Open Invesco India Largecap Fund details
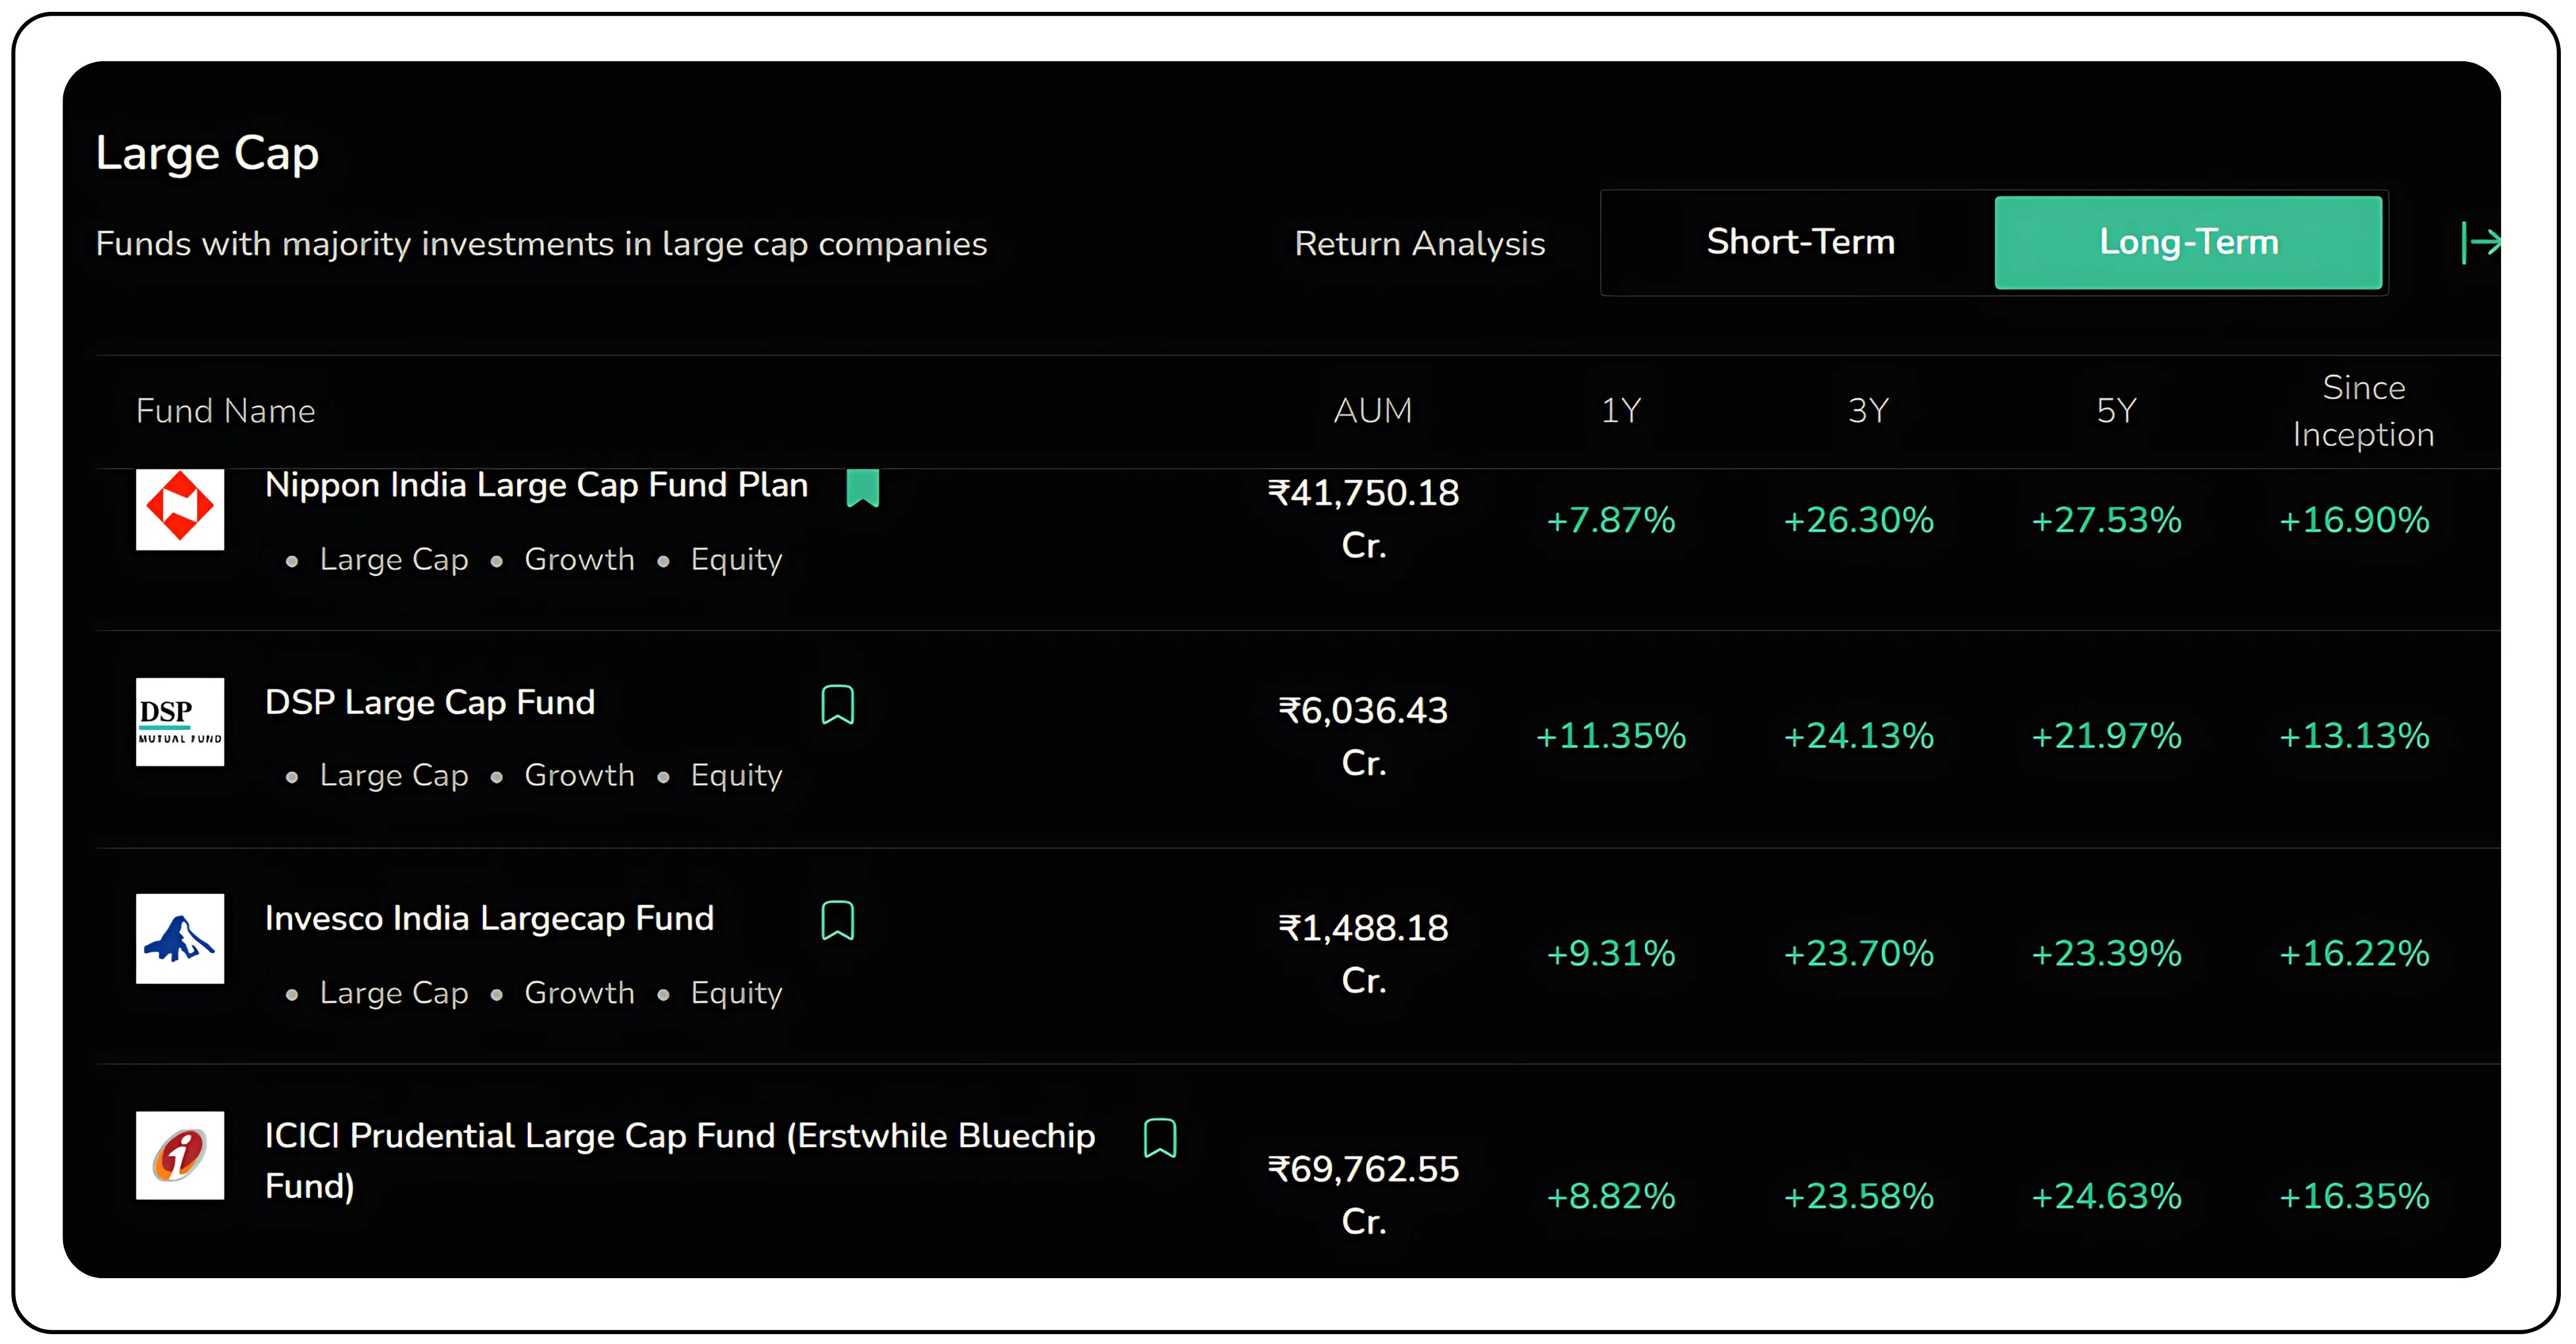This screenshot has height=1344, width=2576. pos(489,918)
